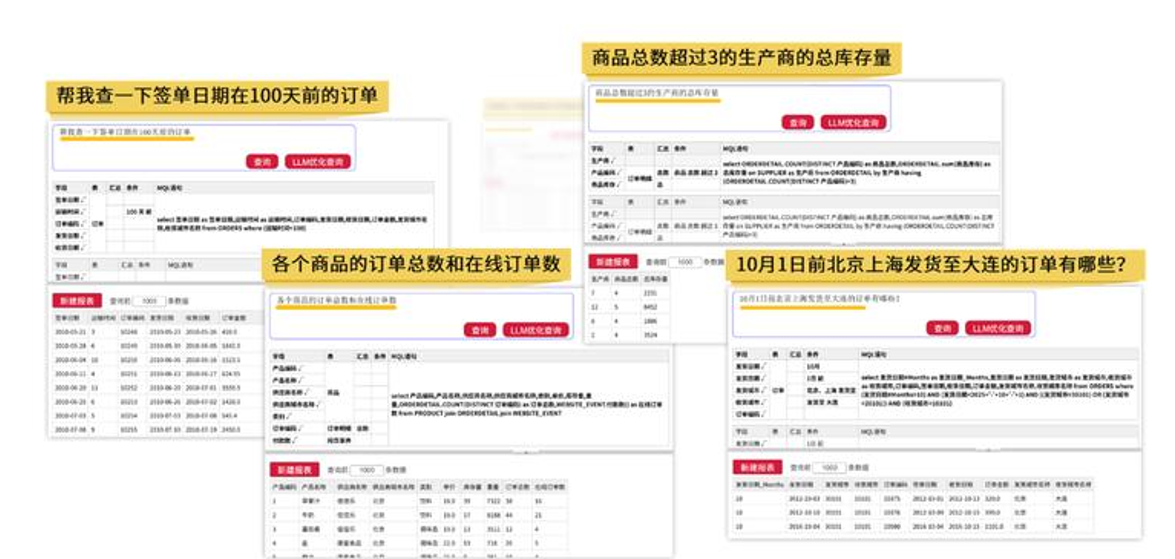Click inventory value 8452 in 总库存量 results
Viewport: 1175px width, 559px height.
[650, 307]
